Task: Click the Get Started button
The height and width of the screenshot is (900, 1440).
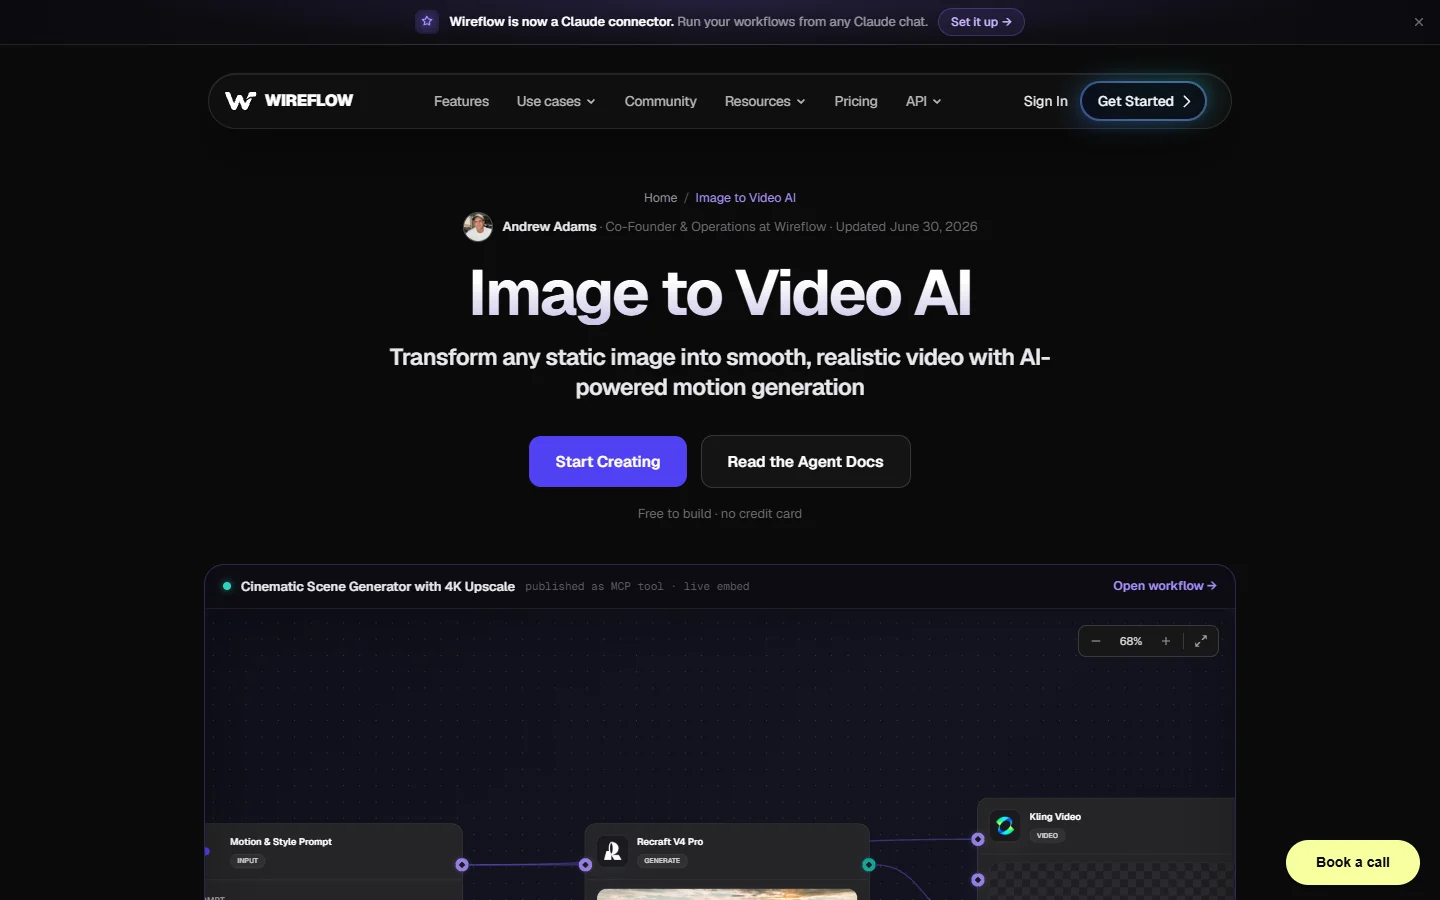Action: [1143, 101]
